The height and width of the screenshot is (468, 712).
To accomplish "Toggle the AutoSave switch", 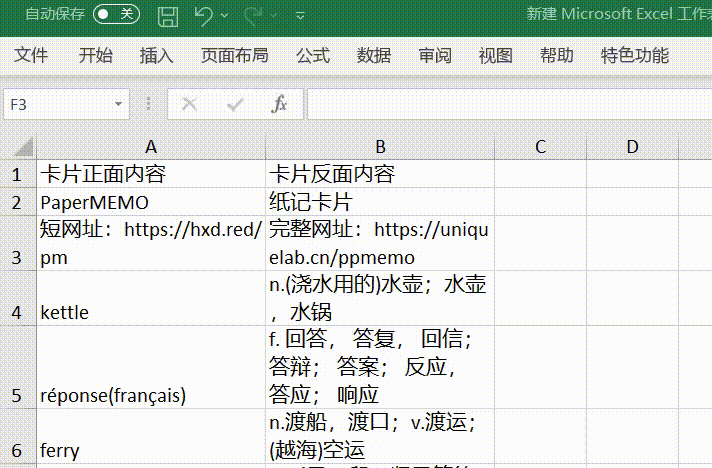I will click(116, 14).
